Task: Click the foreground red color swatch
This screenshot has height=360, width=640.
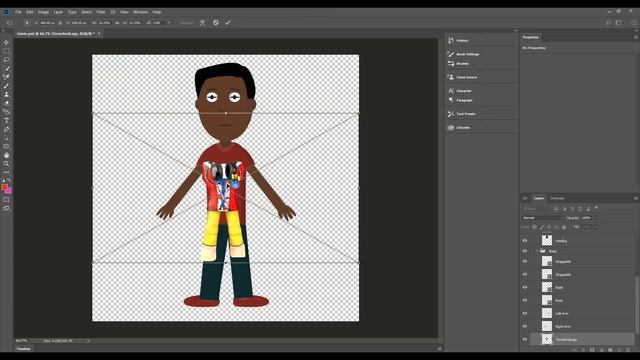Action: 4,187
